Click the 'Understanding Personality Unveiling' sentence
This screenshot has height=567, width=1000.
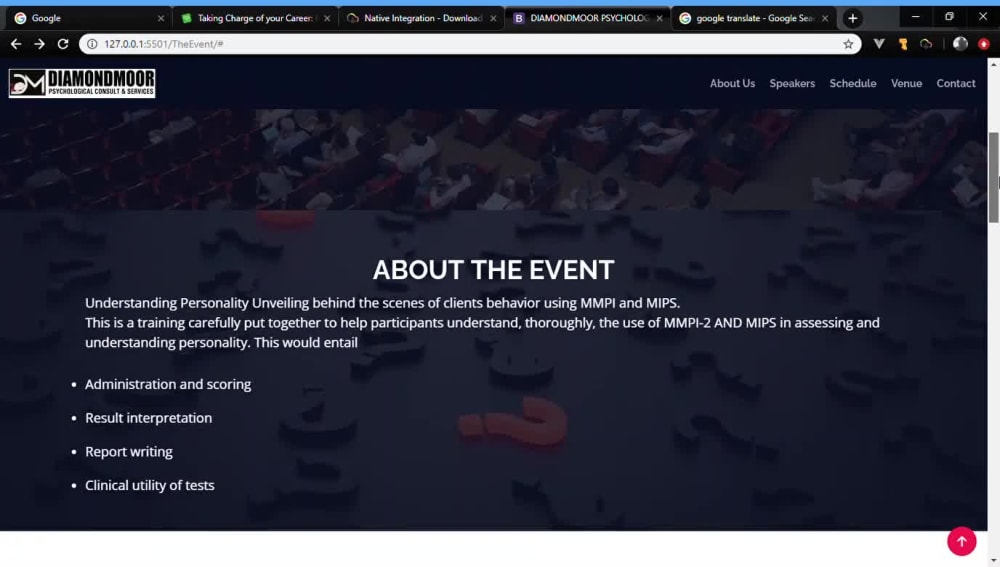(x=383, y=303)
